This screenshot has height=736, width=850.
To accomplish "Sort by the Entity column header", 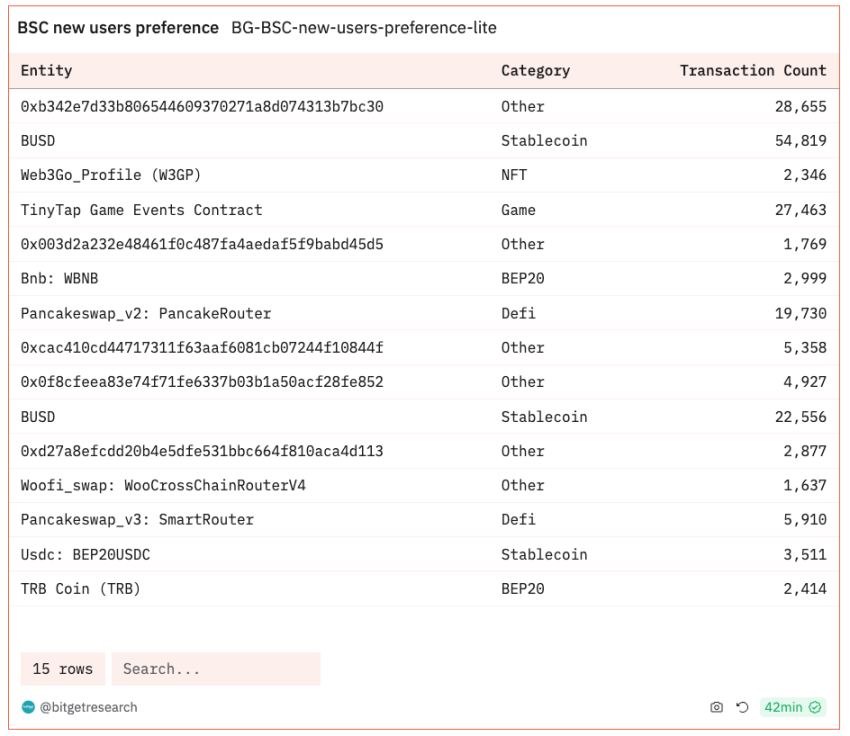I will [x=46, y=71].
